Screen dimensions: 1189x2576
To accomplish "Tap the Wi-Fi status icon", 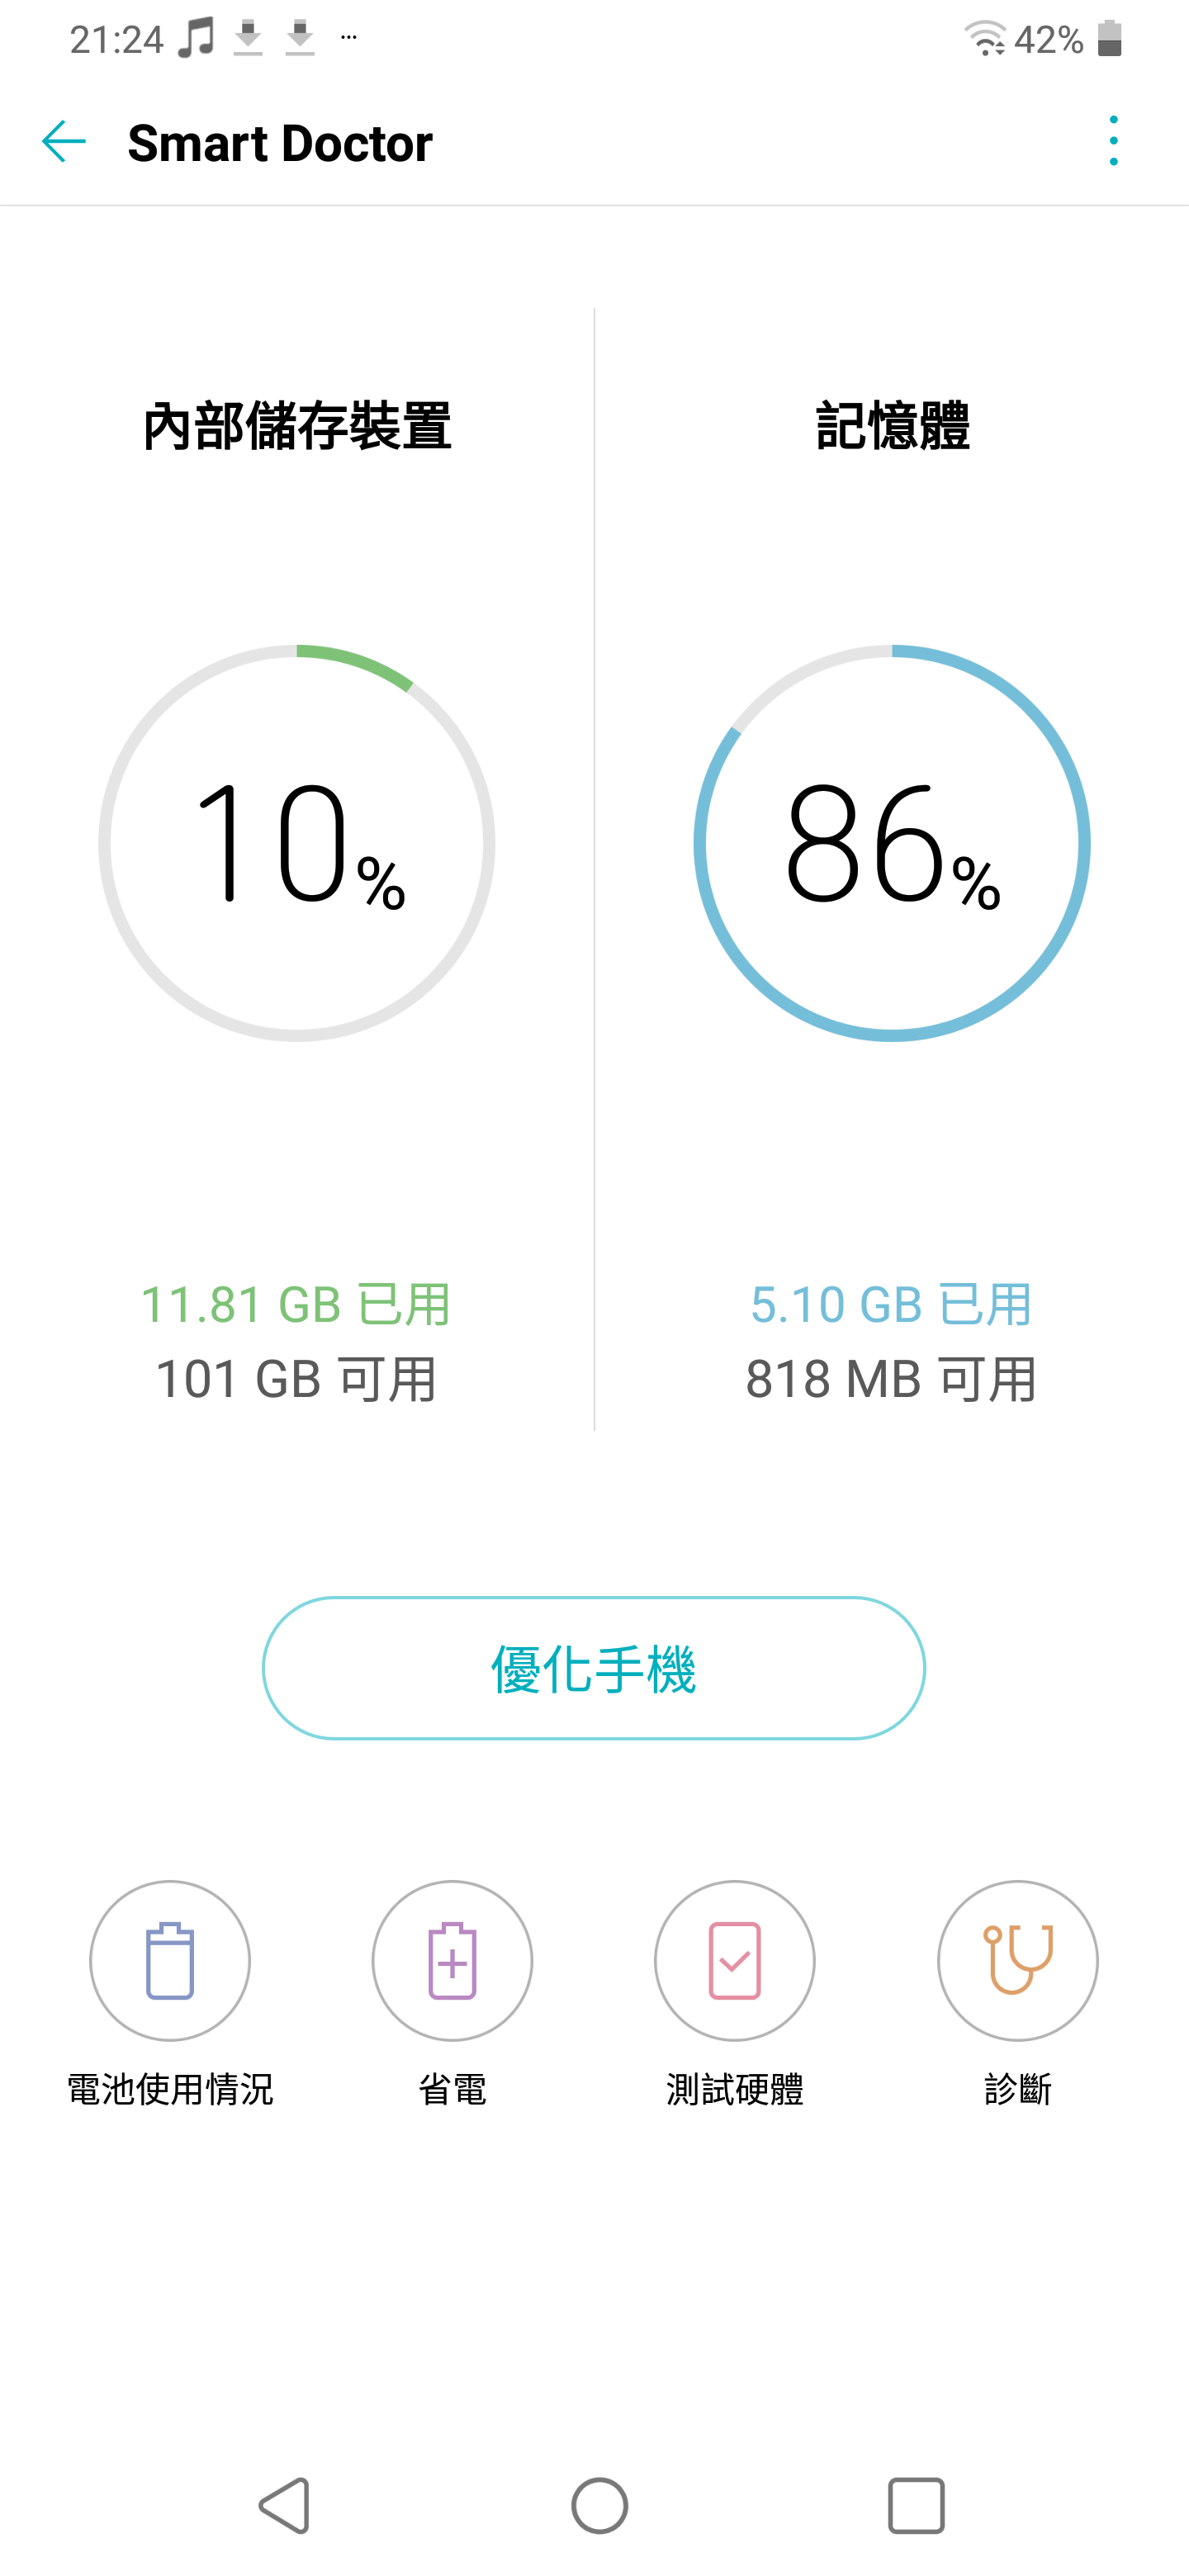I will point(985,39).
